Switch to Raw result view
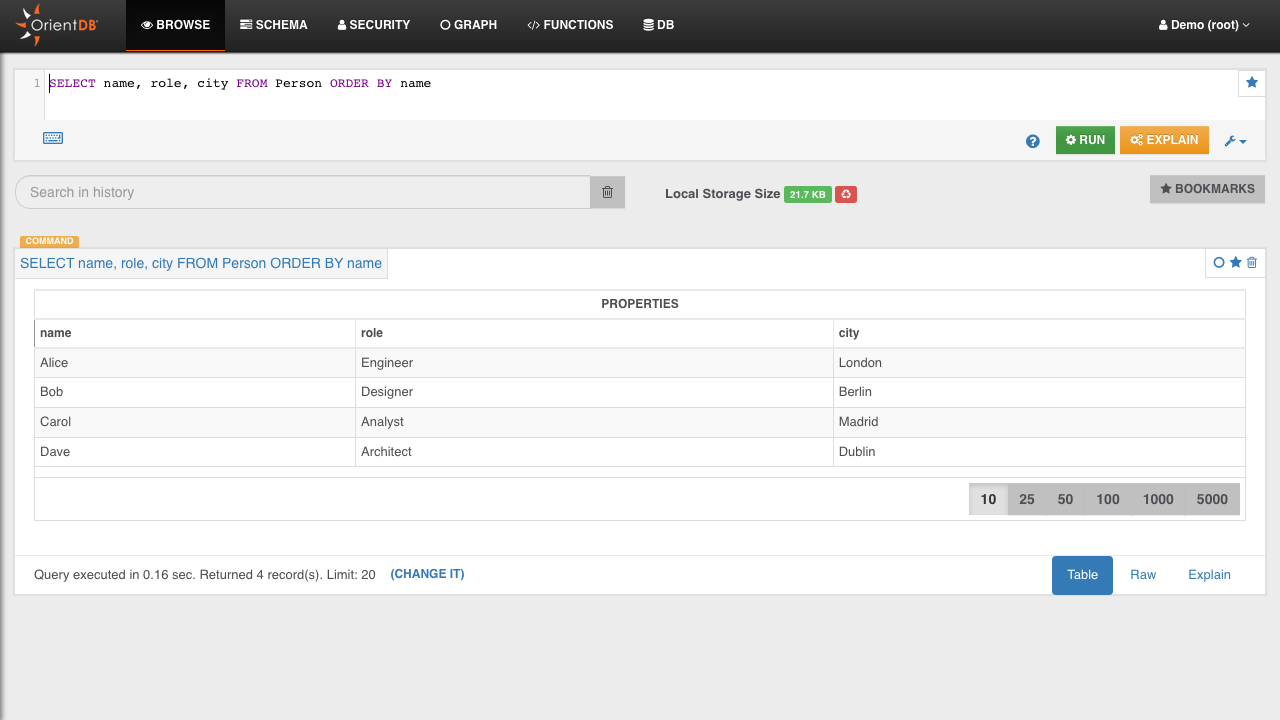This screenshot has width=1280, height=720. [1143, 575]
